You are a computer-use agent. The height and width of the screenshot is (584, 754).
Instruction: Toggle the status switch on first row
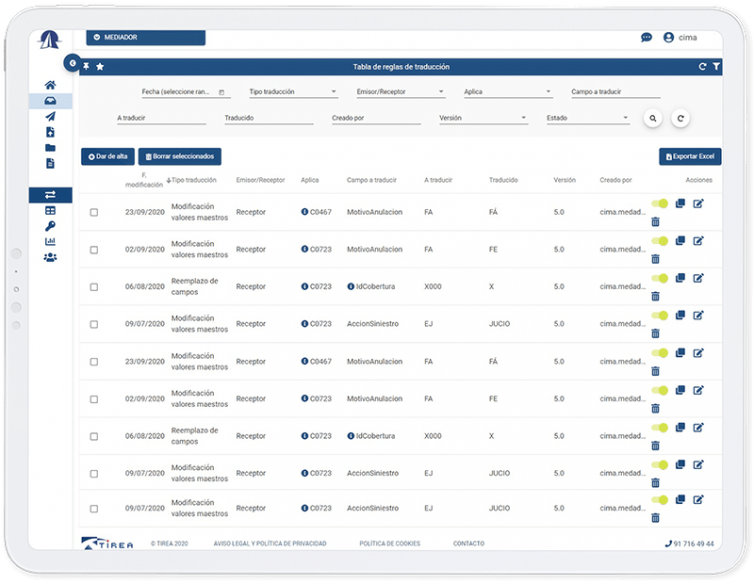coord(659,204)
